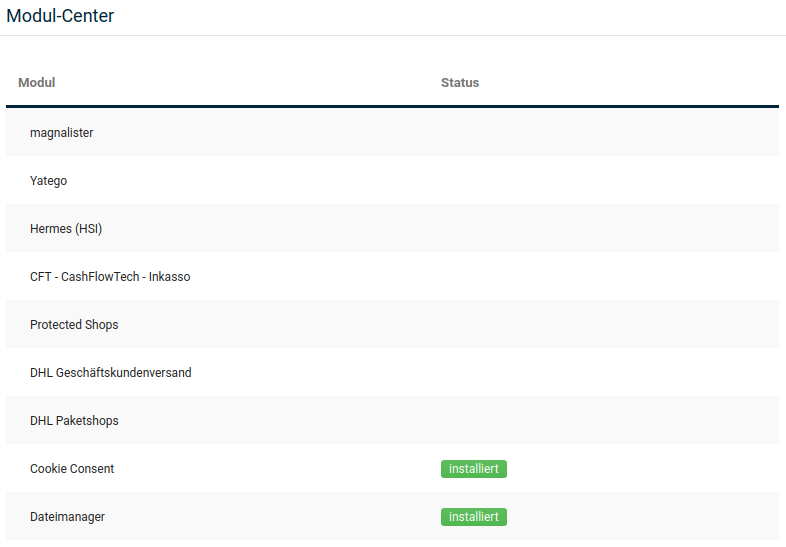Click the empty status cell for DHL Geschäftskundenversand

(600, 373)
